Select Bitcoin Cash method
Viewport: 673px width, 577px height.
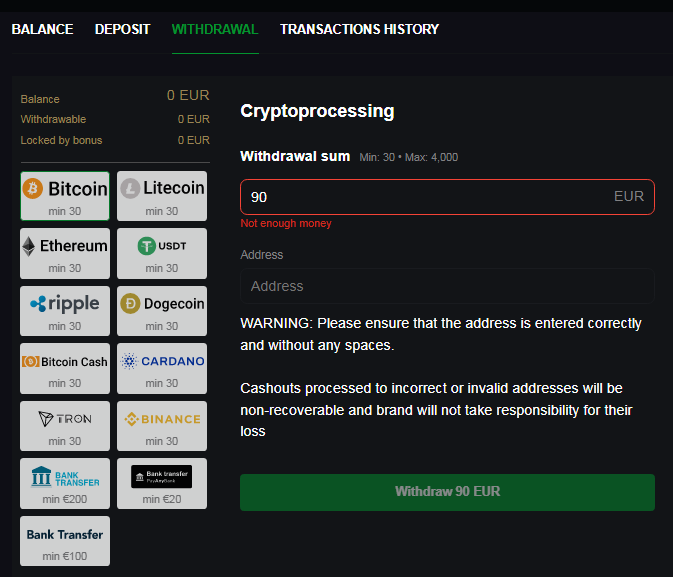pos(65,368)
